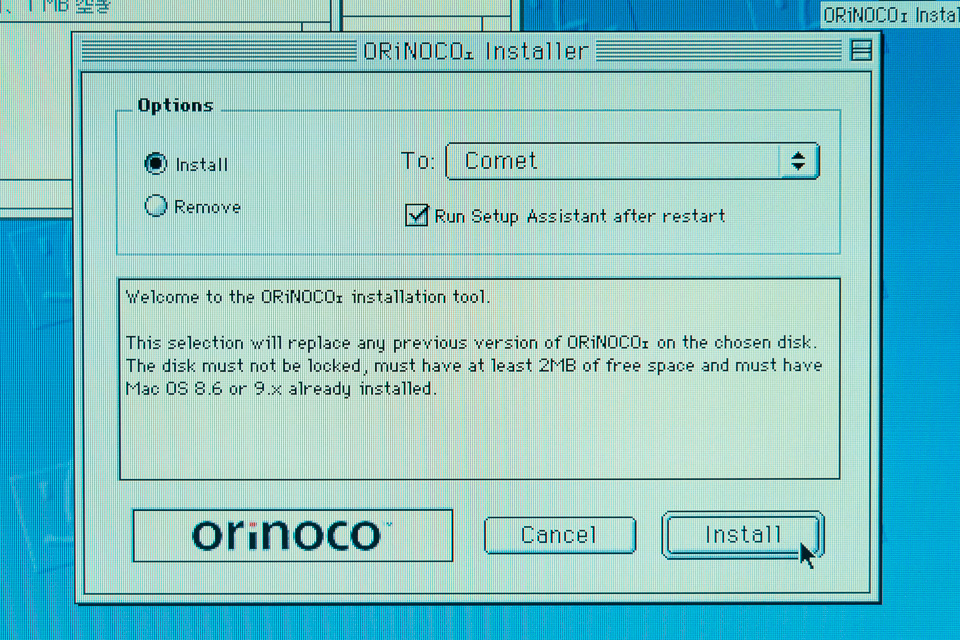
Task: Click the 'To:' label
Action: (x=418, y=161)
